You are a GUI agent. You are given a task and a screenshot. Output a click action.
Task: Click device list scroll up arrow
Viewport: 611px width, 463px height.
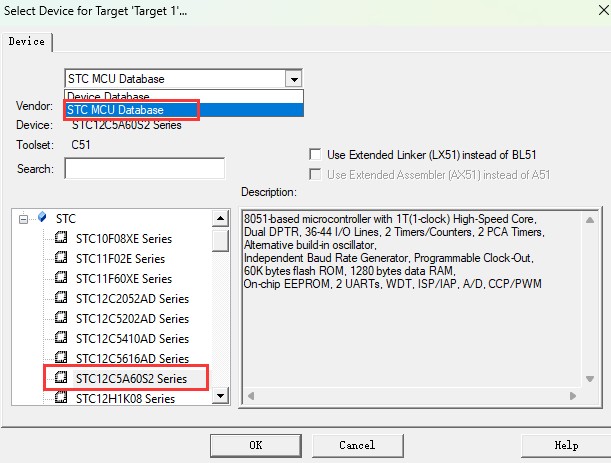pyautogui.click(x=221, y=219)
